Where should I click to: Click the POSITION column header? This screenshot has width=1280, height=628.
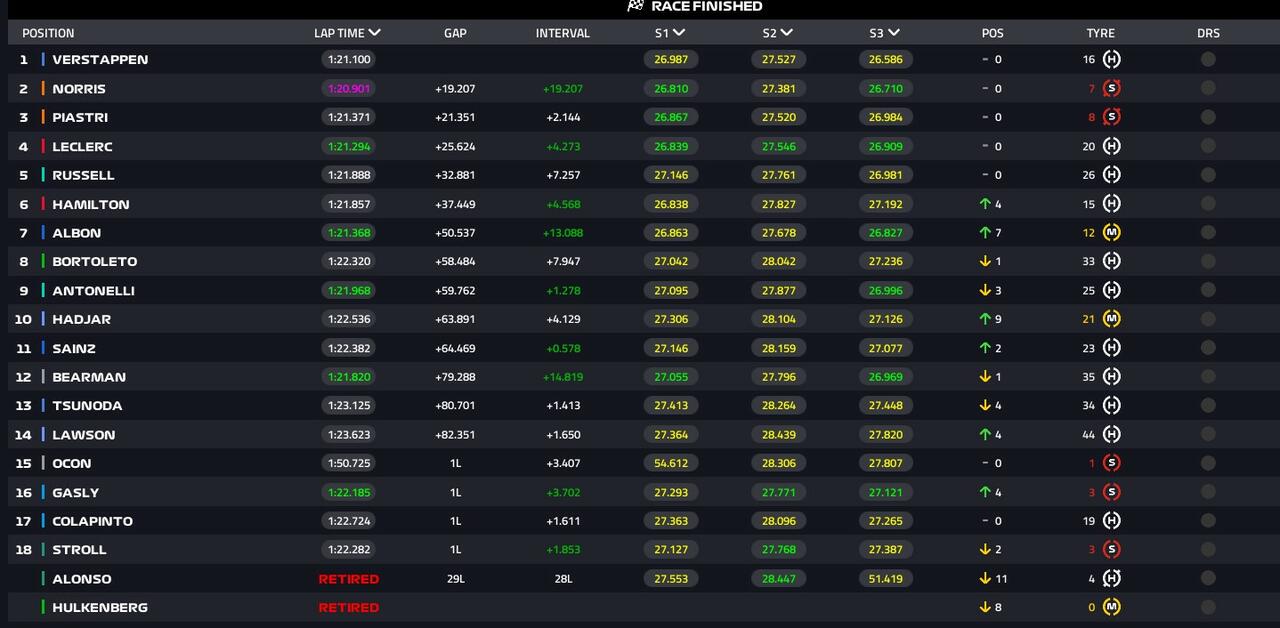tap(48, 33)
